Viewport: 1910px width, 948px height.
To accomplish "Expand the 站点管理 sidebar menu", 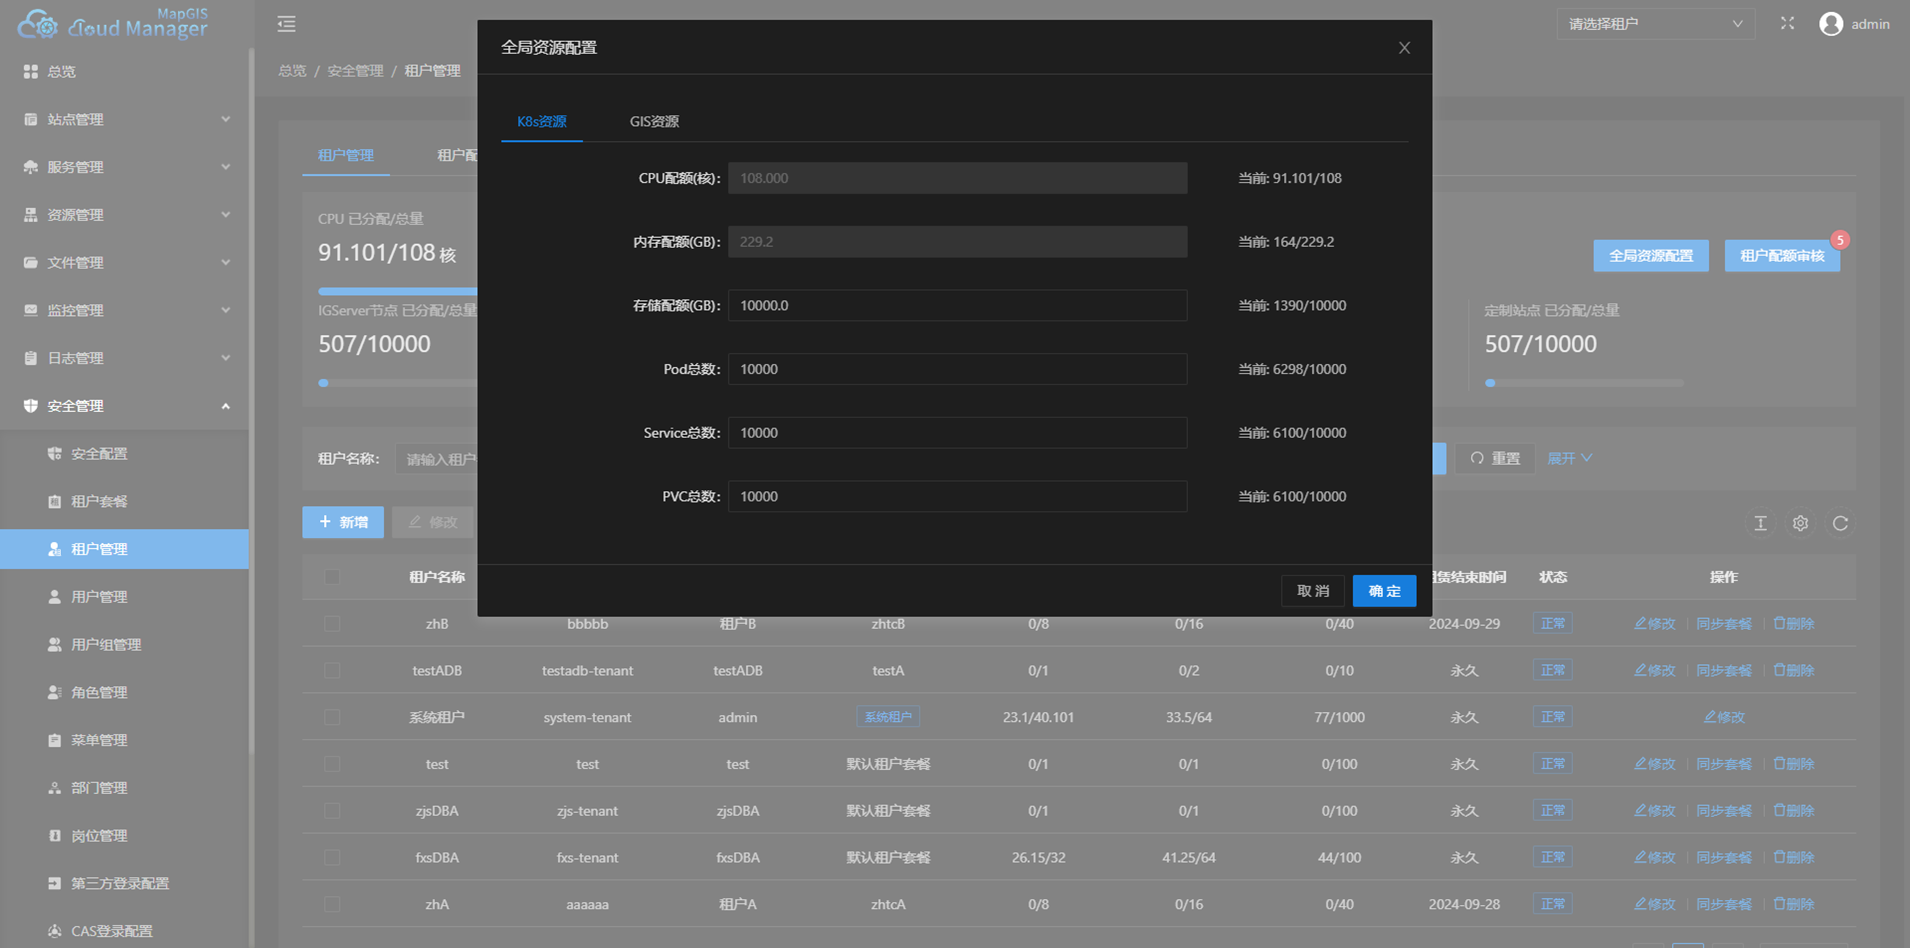I will [124, 120].
